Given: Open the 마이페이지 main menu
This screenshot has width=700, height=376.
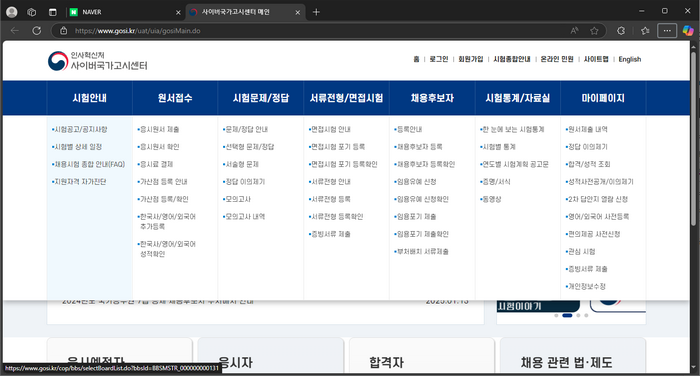Looking at the screenshot, I should click(x=603, y=98).
